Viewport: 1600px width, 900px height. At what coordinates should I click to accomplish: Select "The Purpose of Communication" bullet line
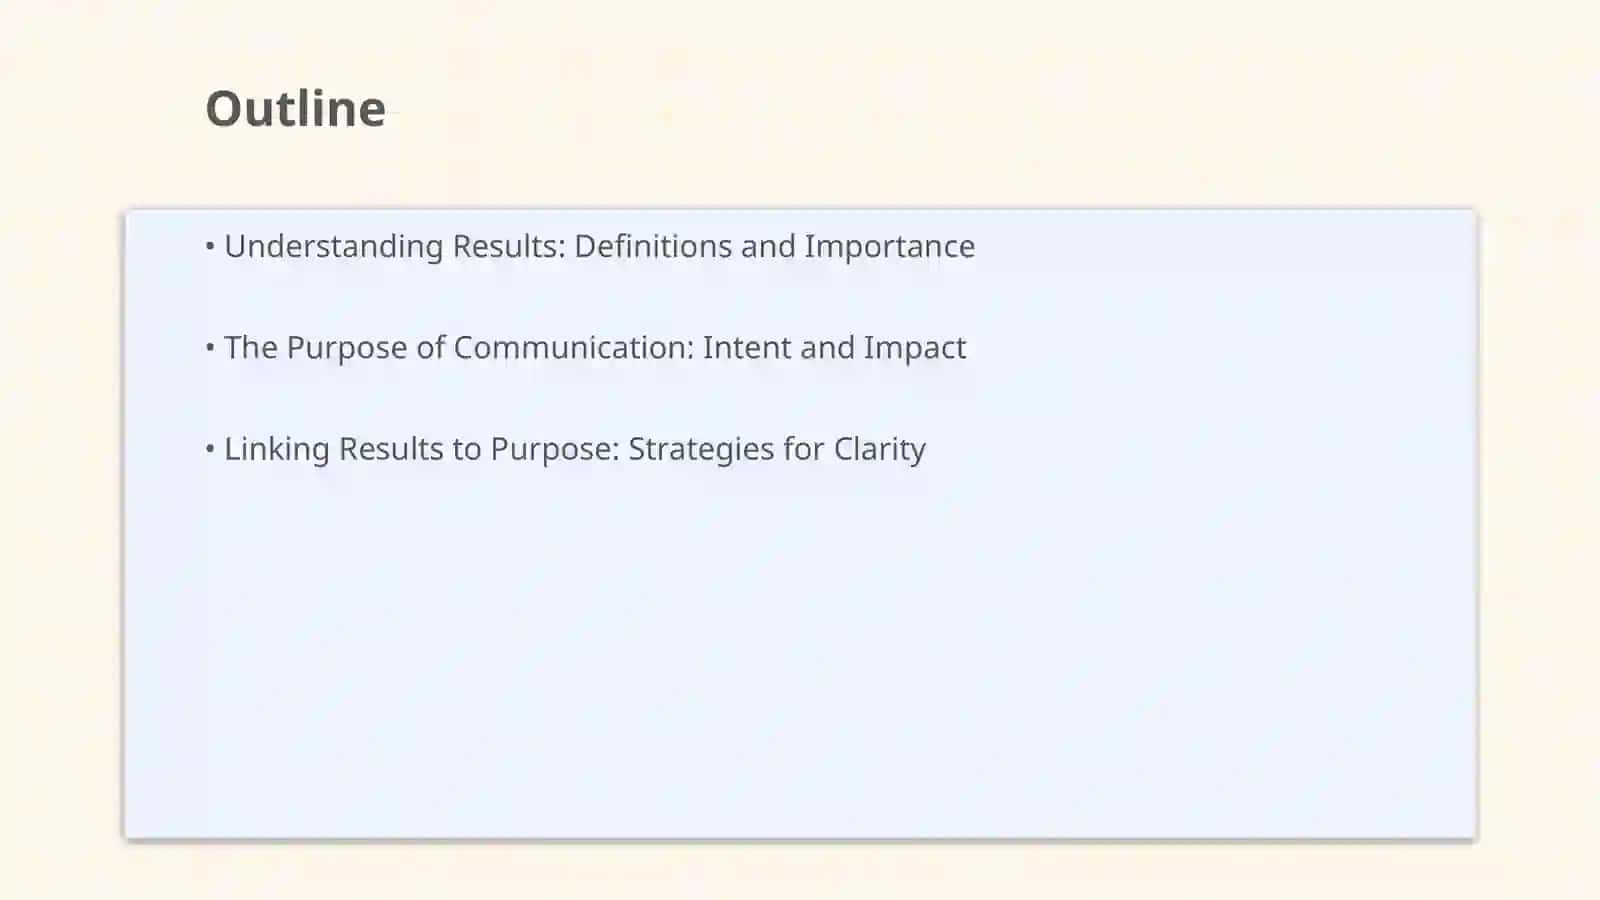coord(586,347)
